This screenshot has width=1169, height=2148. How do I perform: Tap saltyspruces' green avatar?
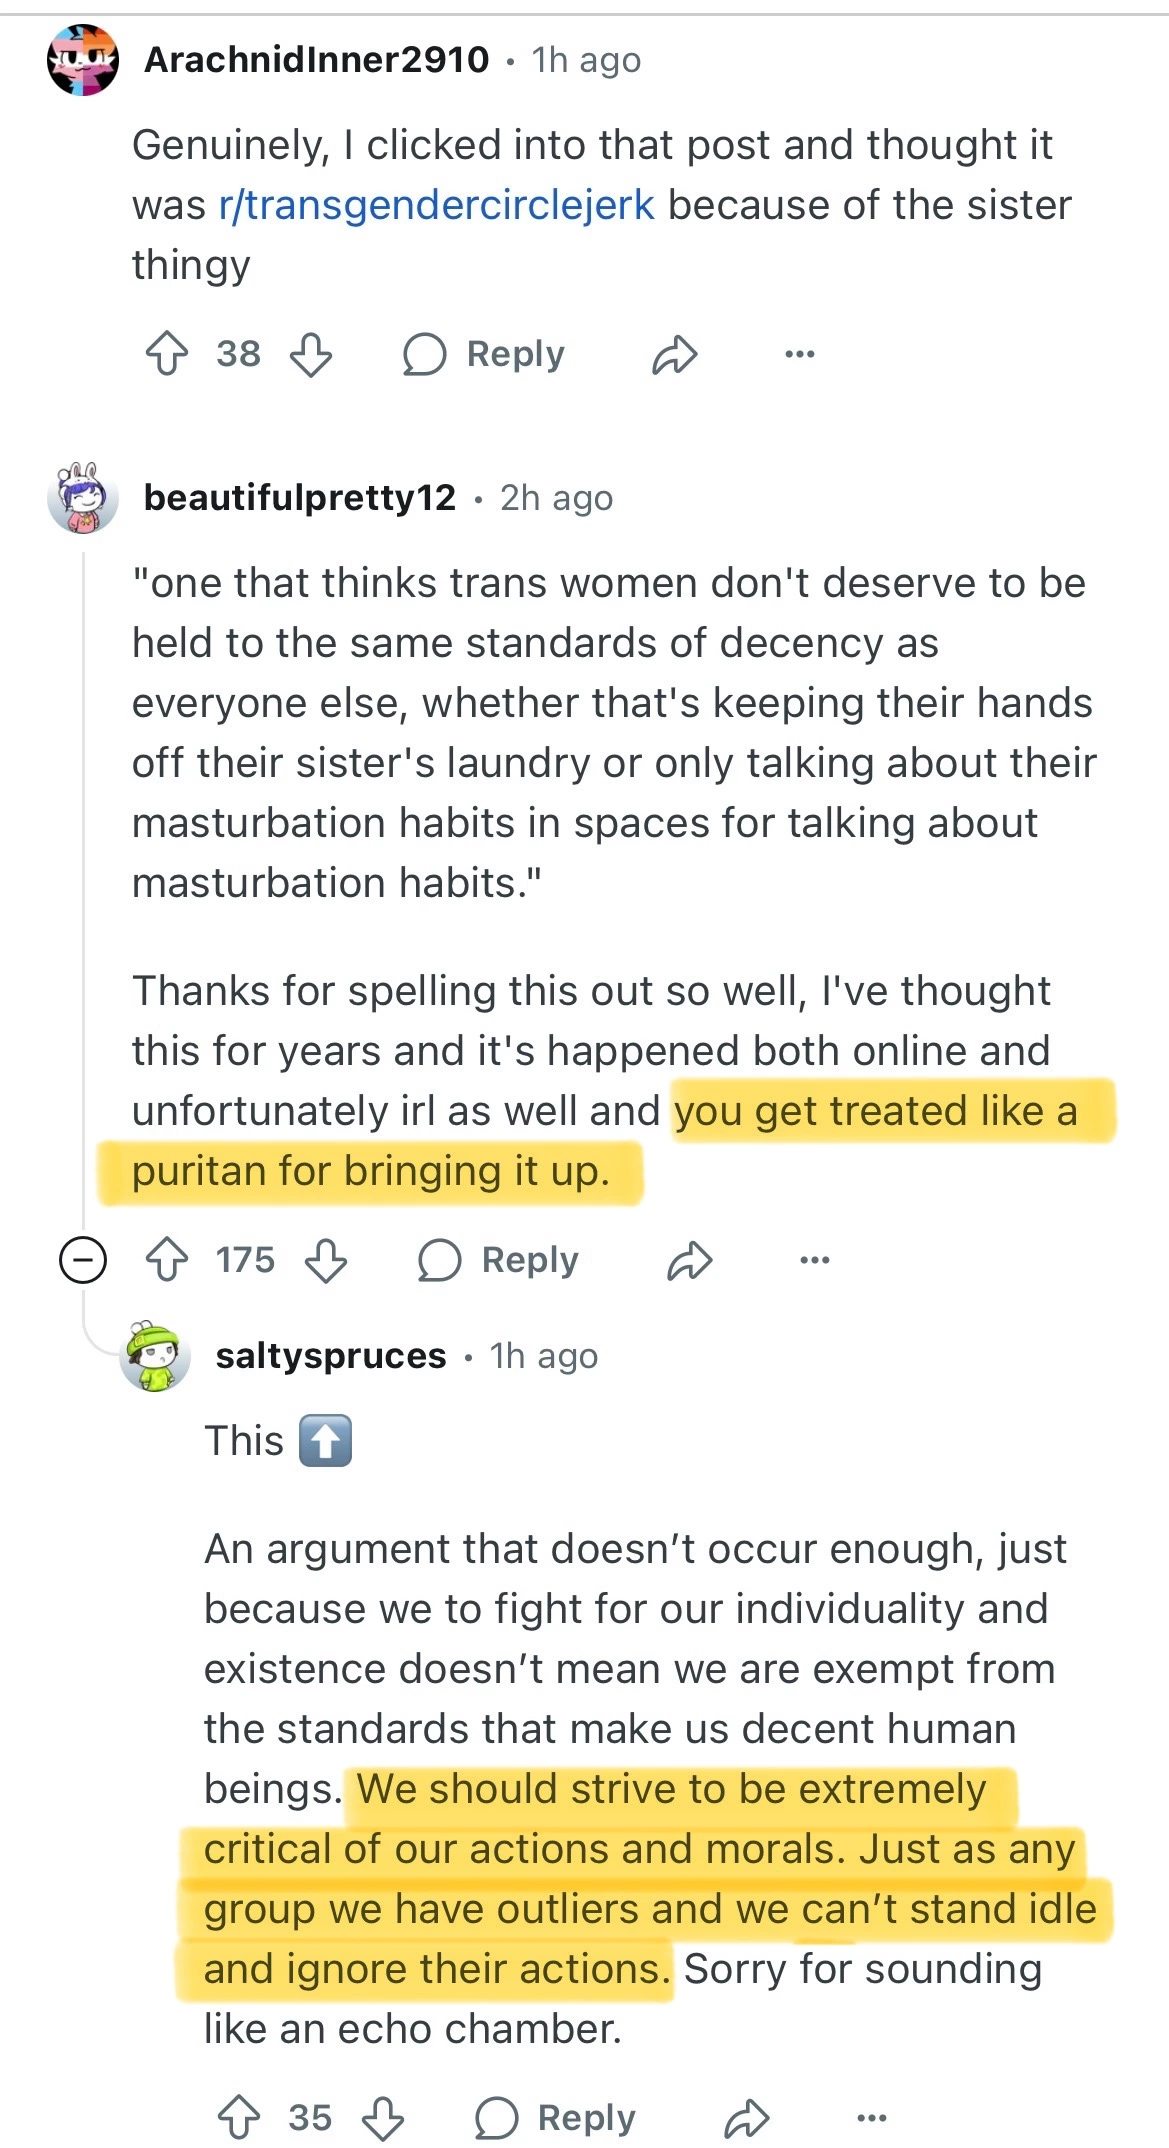pyautogui.click(x=155, y=1356)
